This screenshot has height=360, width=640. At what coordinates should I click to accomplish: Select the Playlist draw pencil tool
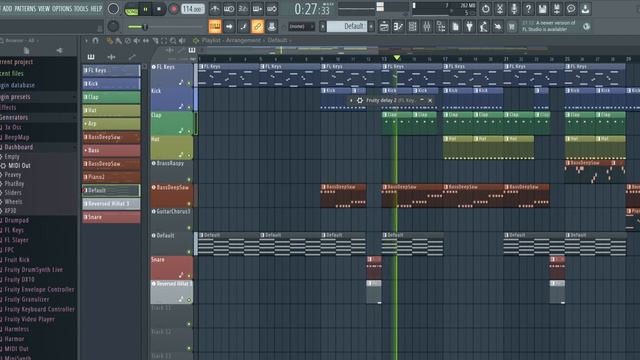click(109, 40)
